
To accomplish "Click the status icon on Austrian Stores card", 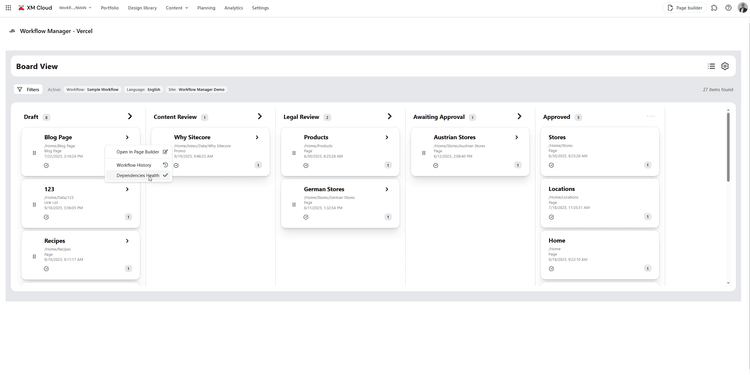I will [x=436, y=165].
